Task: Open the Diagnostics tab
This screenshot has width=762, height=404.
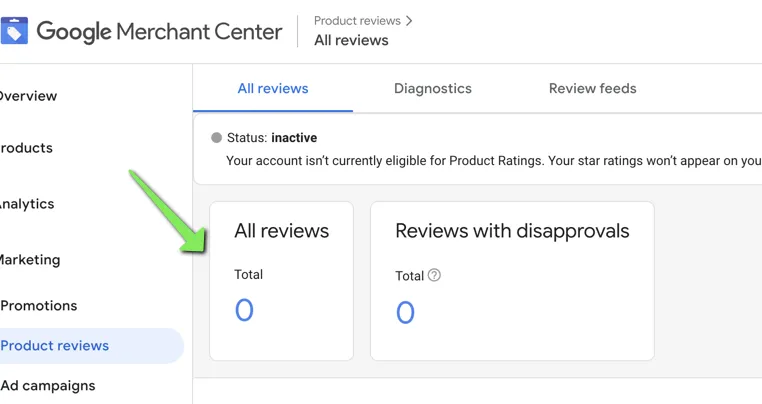Action: 433,88
